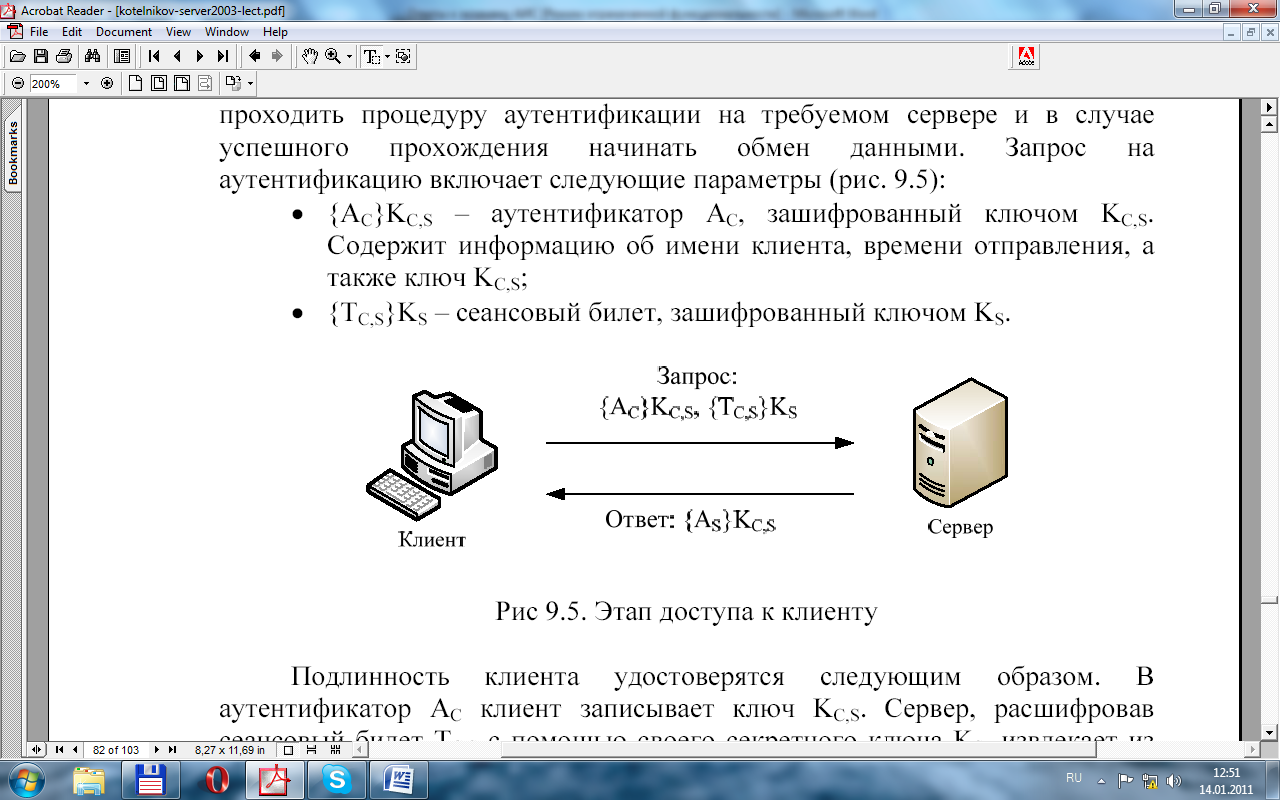The image size is (1280, 800).
Task: Show hidden tray icons arrow
Action: tap(1100, 780)
